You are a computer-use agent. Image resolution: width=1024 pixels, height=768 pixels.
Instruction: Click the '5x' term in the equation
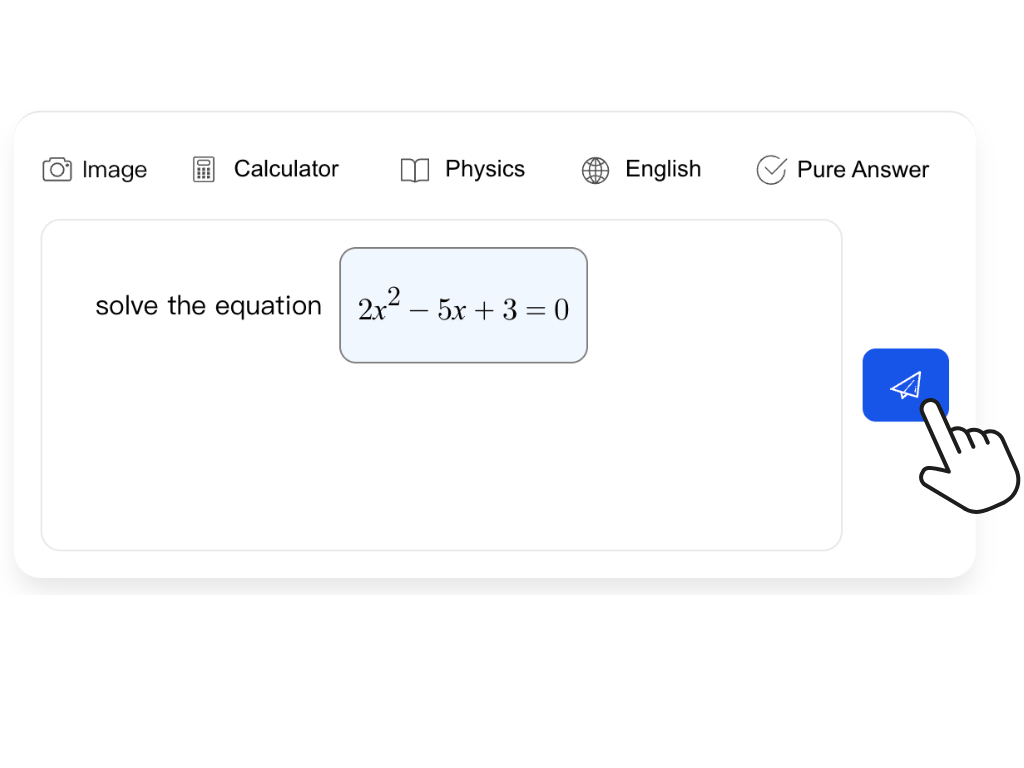[x=452, y=310]
